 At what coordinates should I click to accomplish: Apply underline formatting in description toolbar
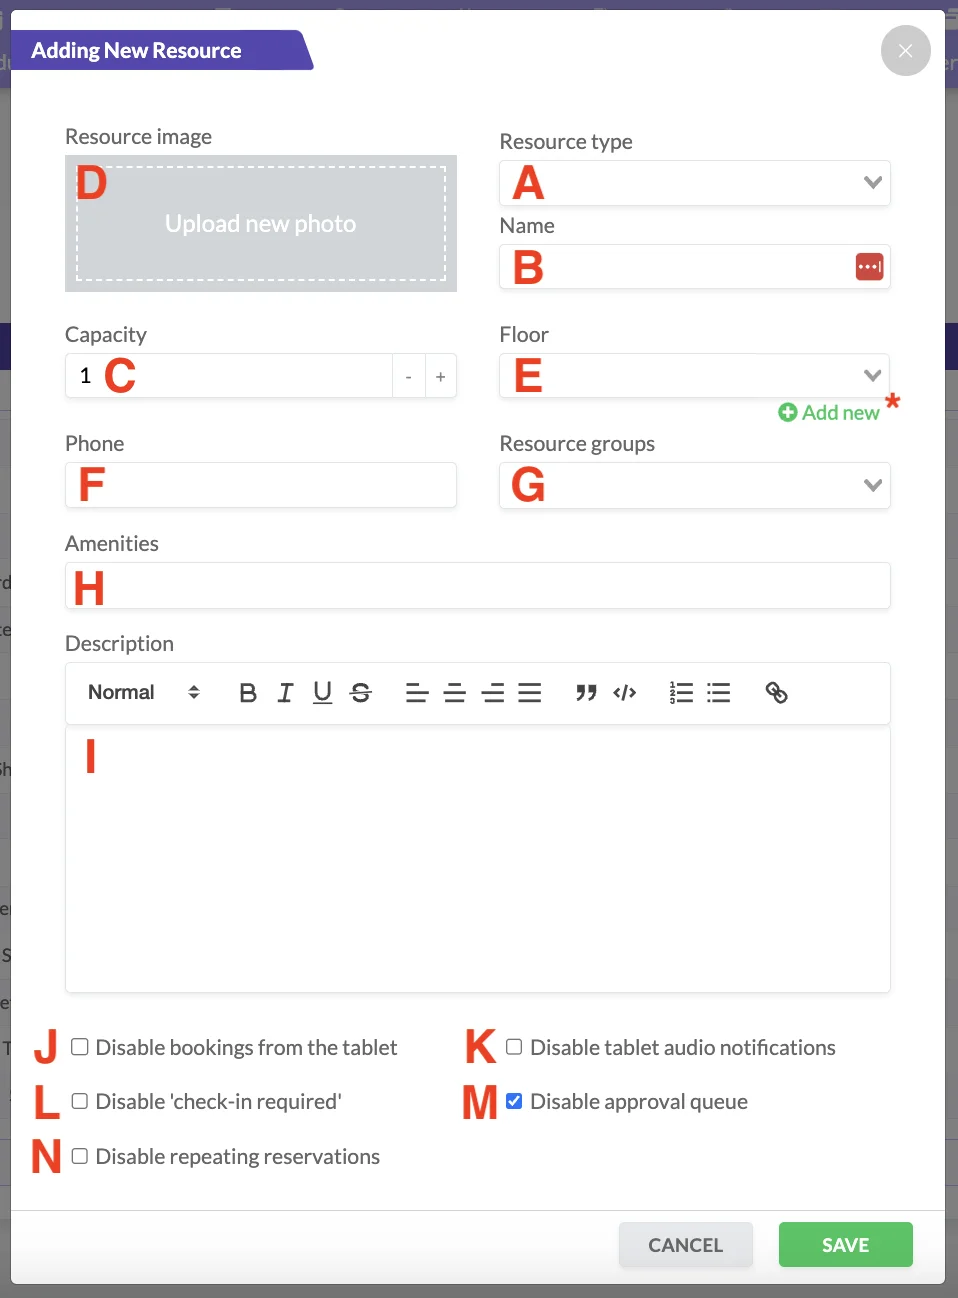click(322, 693)
